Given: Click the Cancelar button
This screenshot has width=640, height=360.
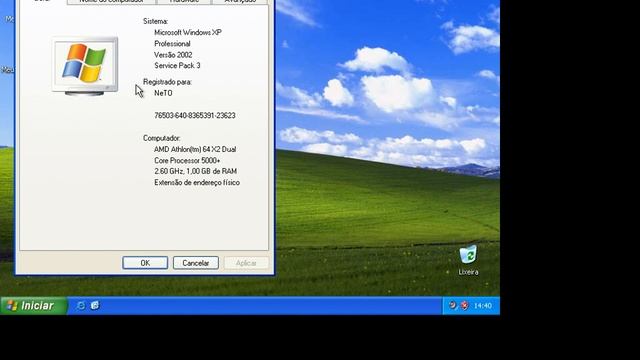Looking at the screenshot, I should [196, 263].
